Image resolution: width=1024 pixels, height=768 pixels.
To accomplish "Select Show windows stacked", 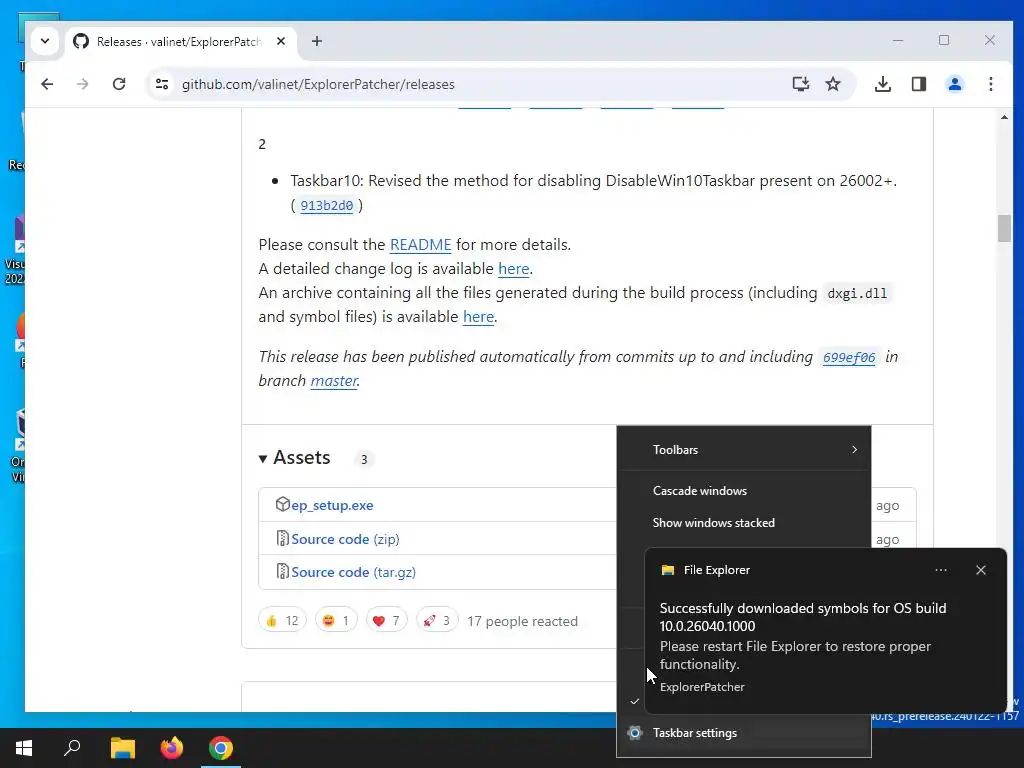I will pyautogui.click(x=744, y=523).
